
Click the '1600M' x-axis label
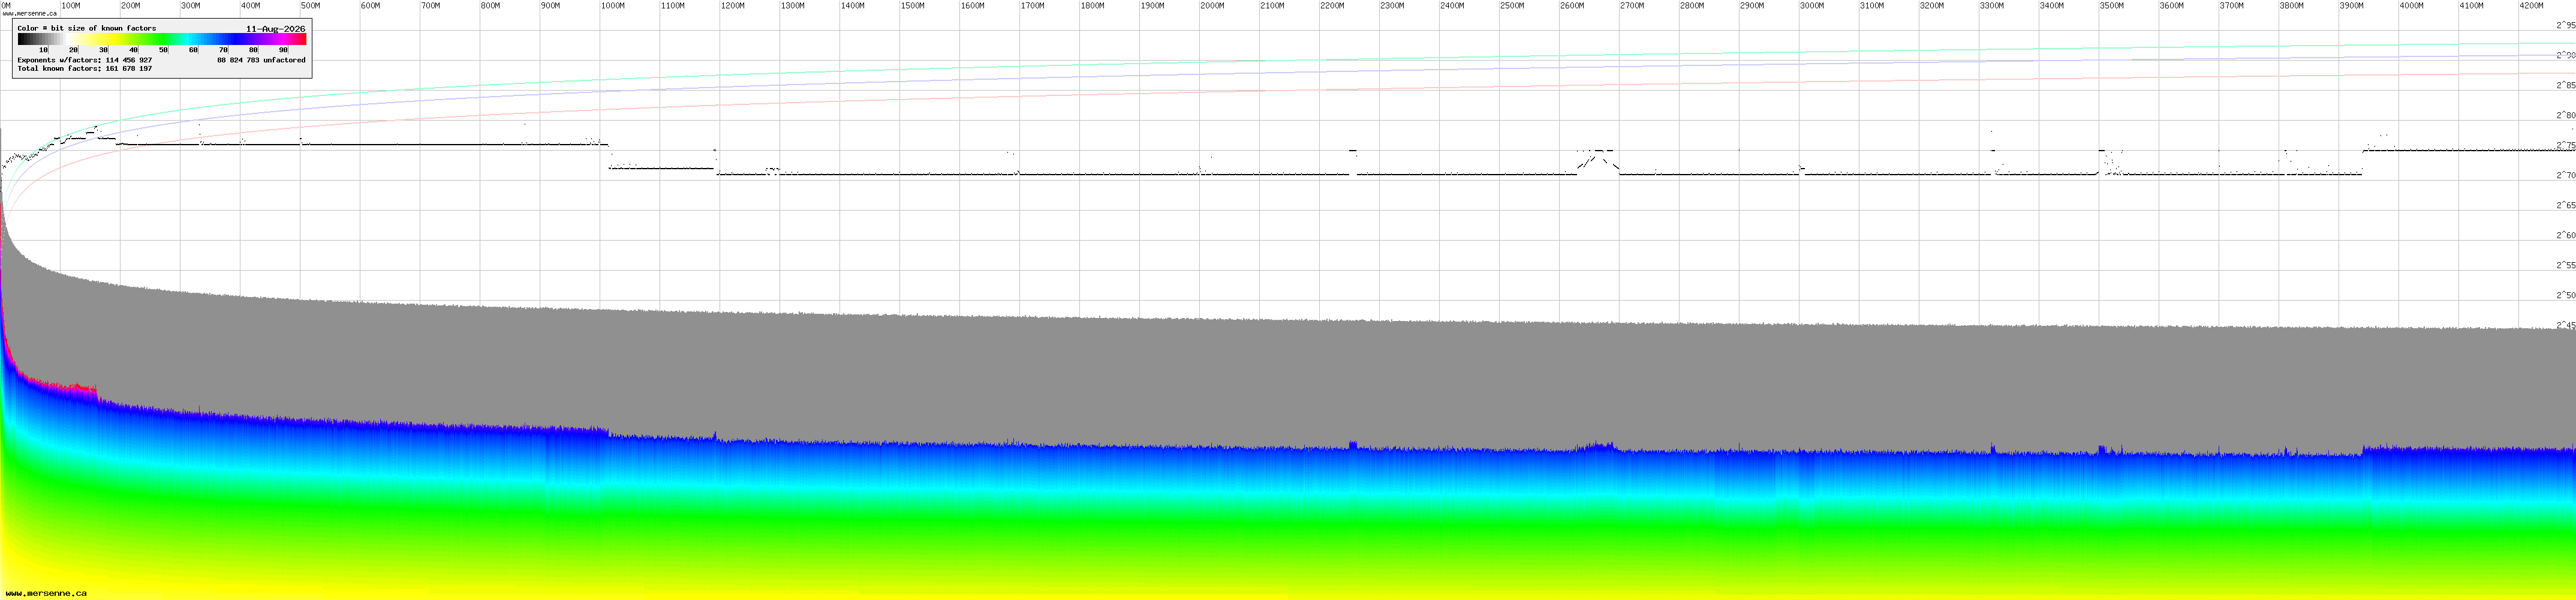click(973, 6)
